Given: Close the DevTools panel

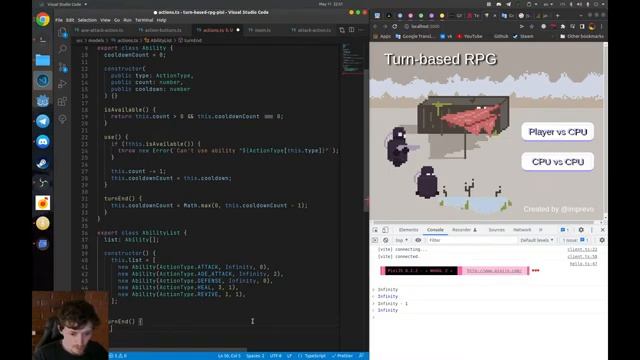Looking at the screenshot, I should click(x=602, y=230).
